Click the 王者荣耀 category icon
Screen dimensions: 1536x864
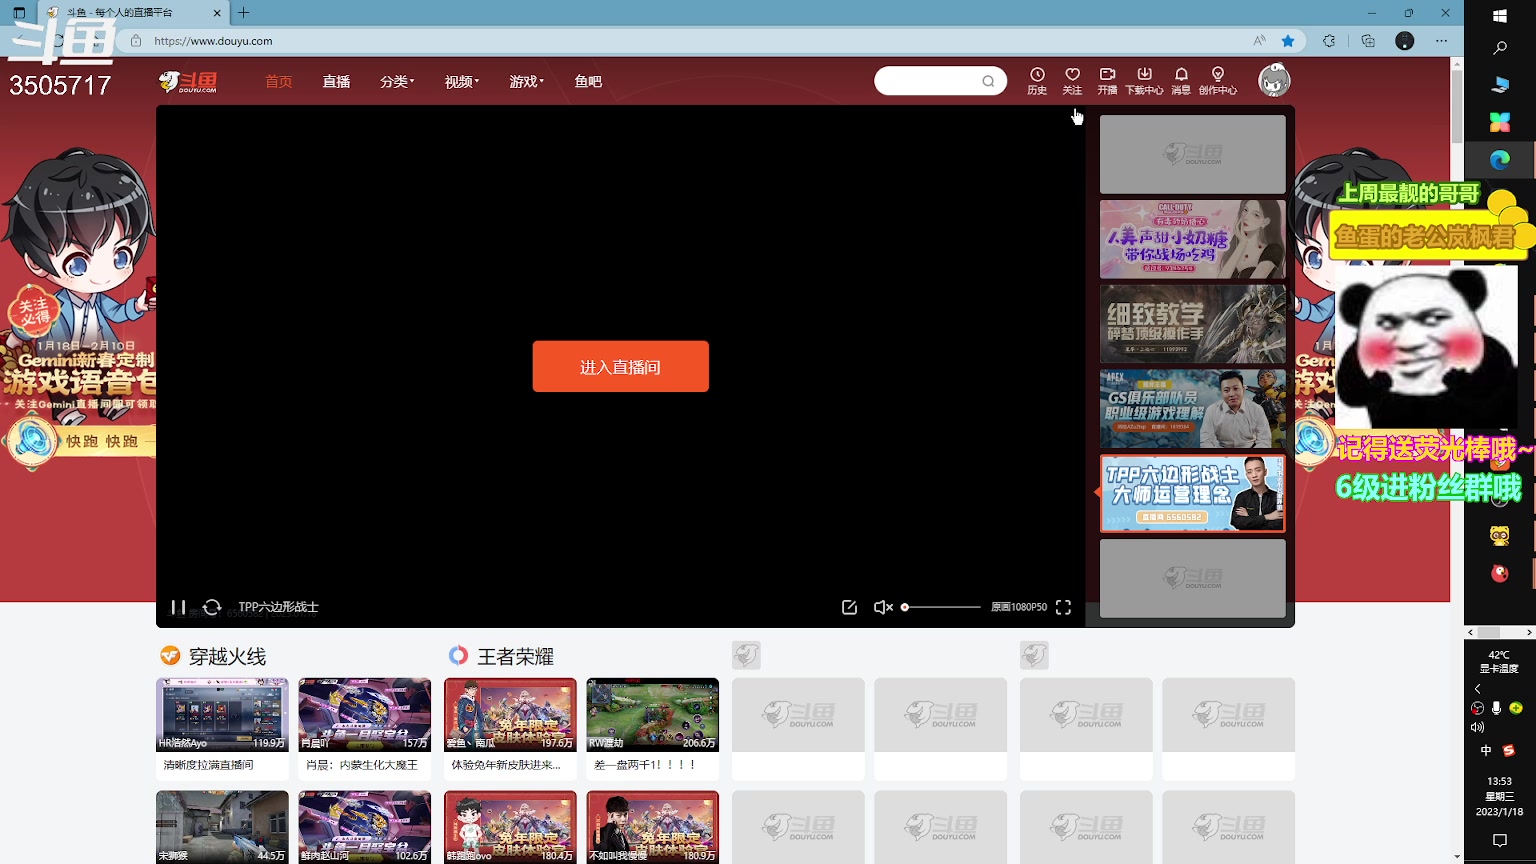[458, 655]
